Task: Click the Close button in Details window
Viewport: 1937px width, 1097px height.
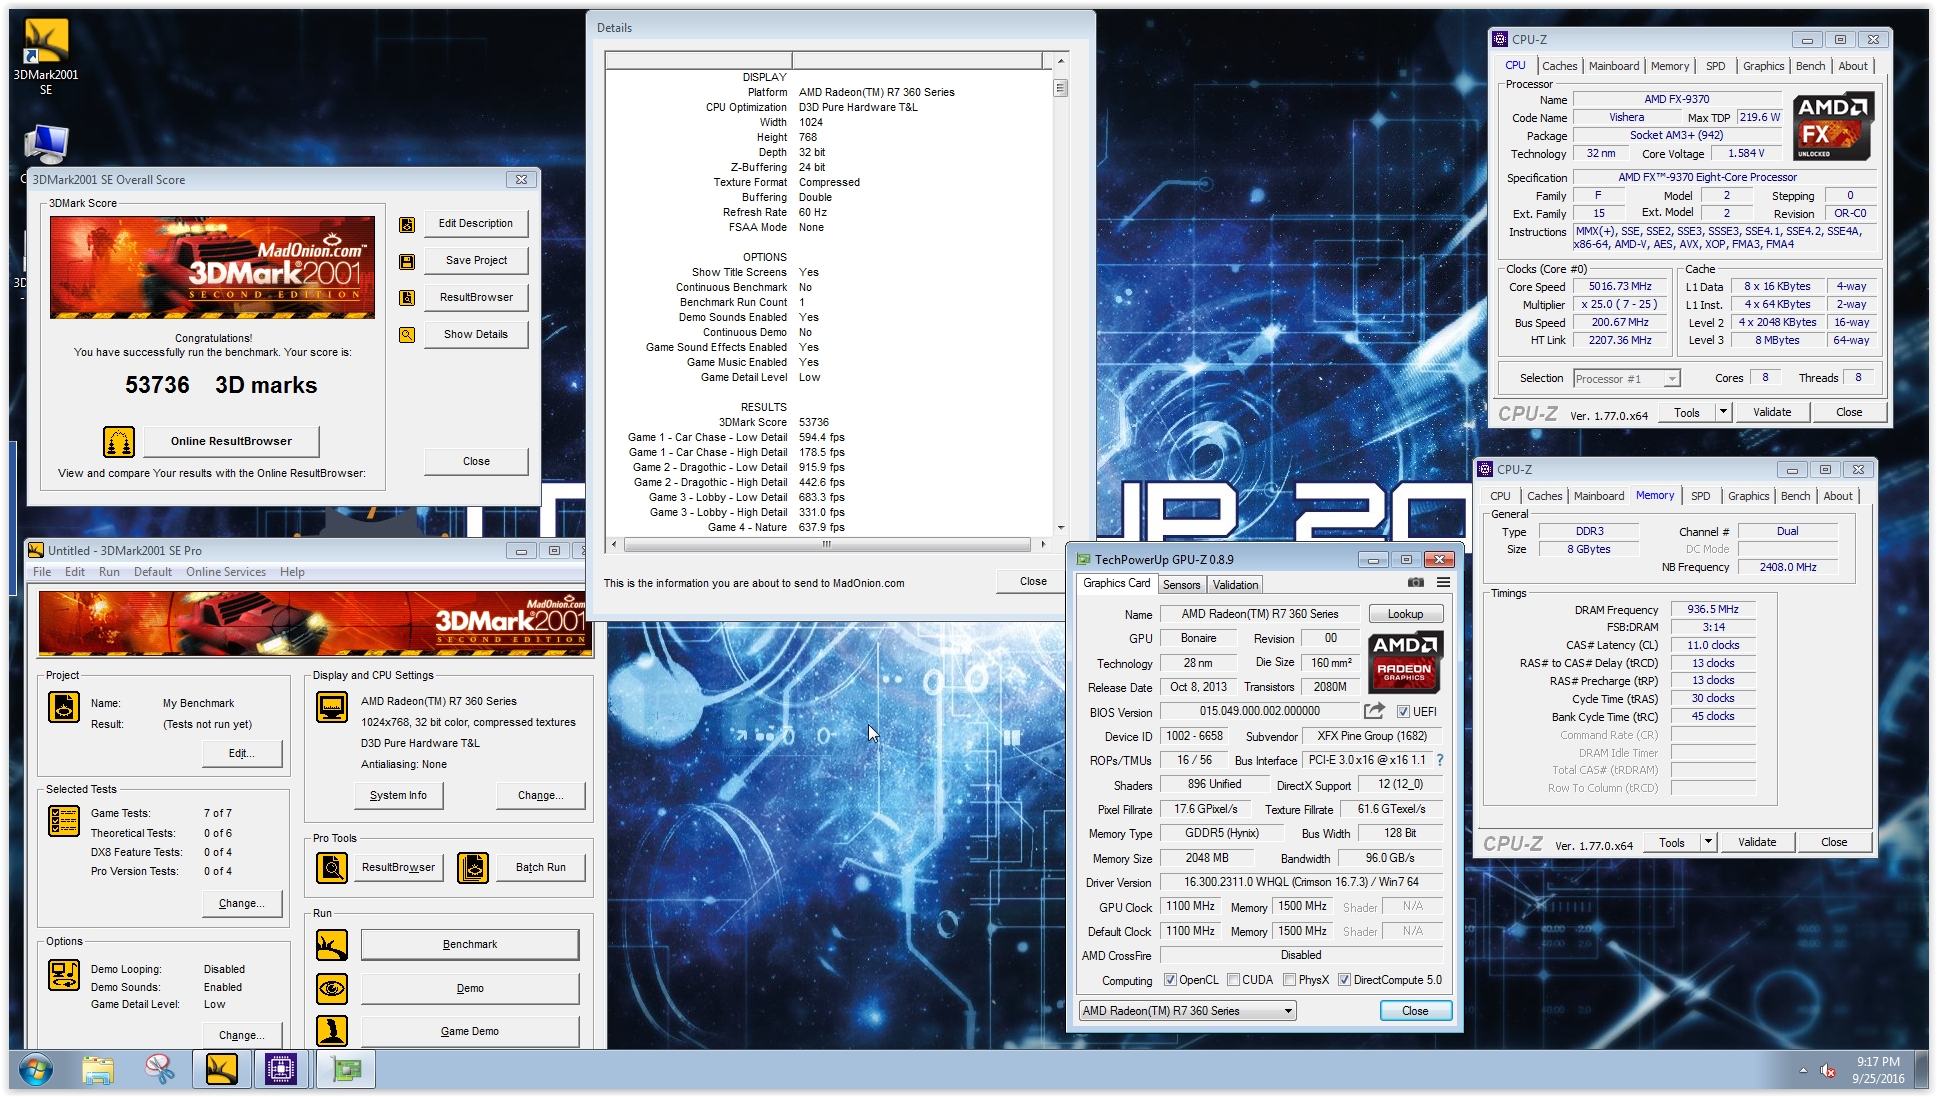Action: click(x=1033, y=581)
